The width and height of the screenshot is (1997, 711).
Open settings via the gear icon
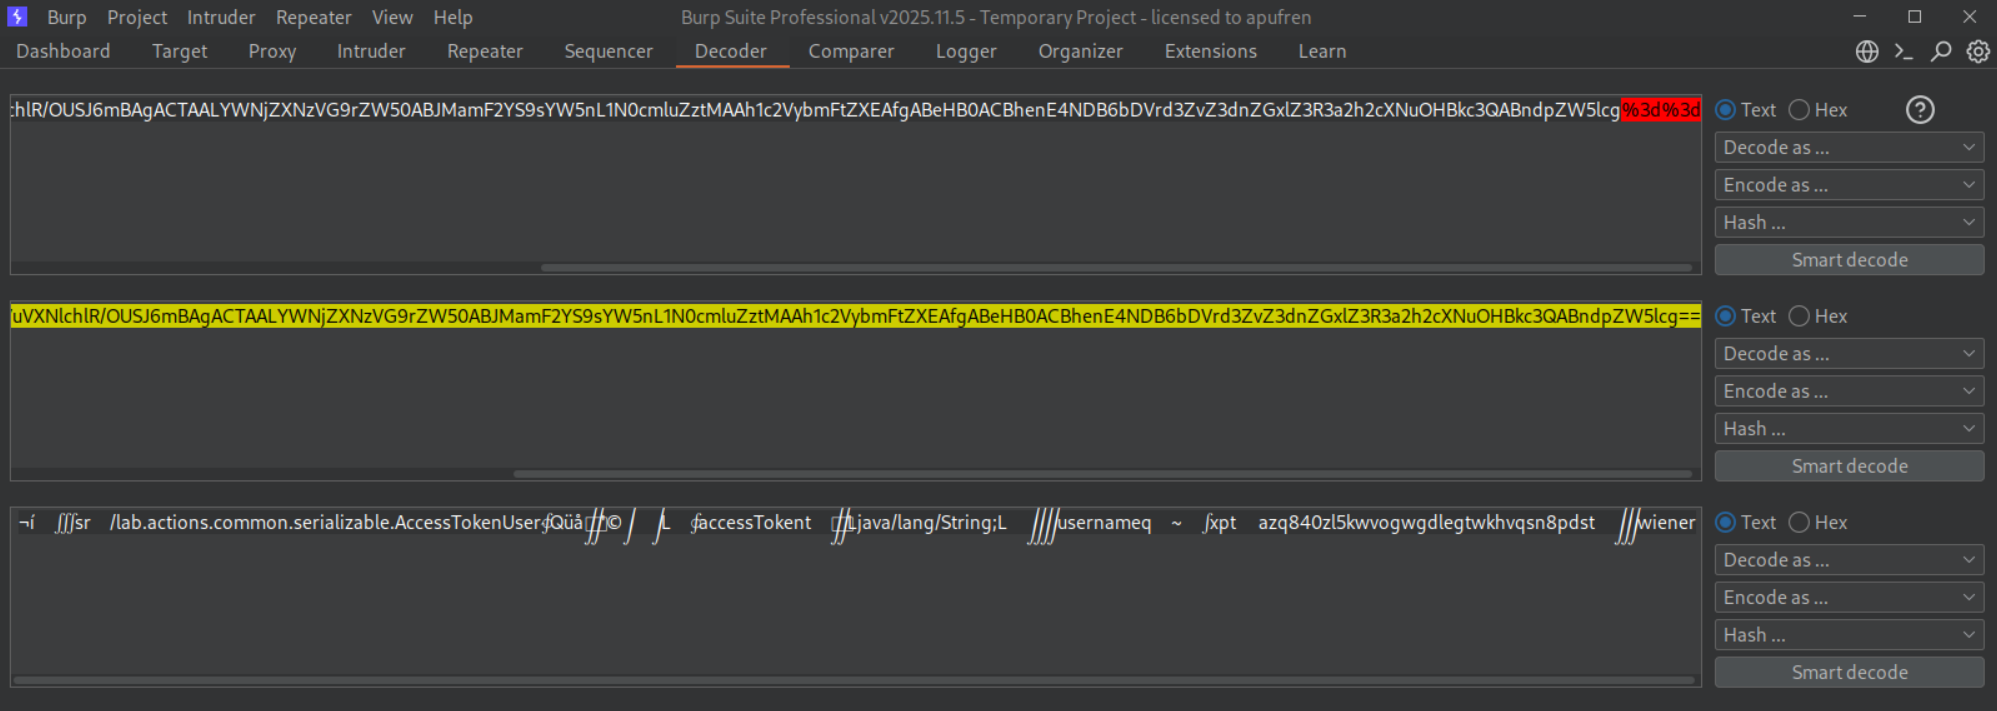point(1977,52)
